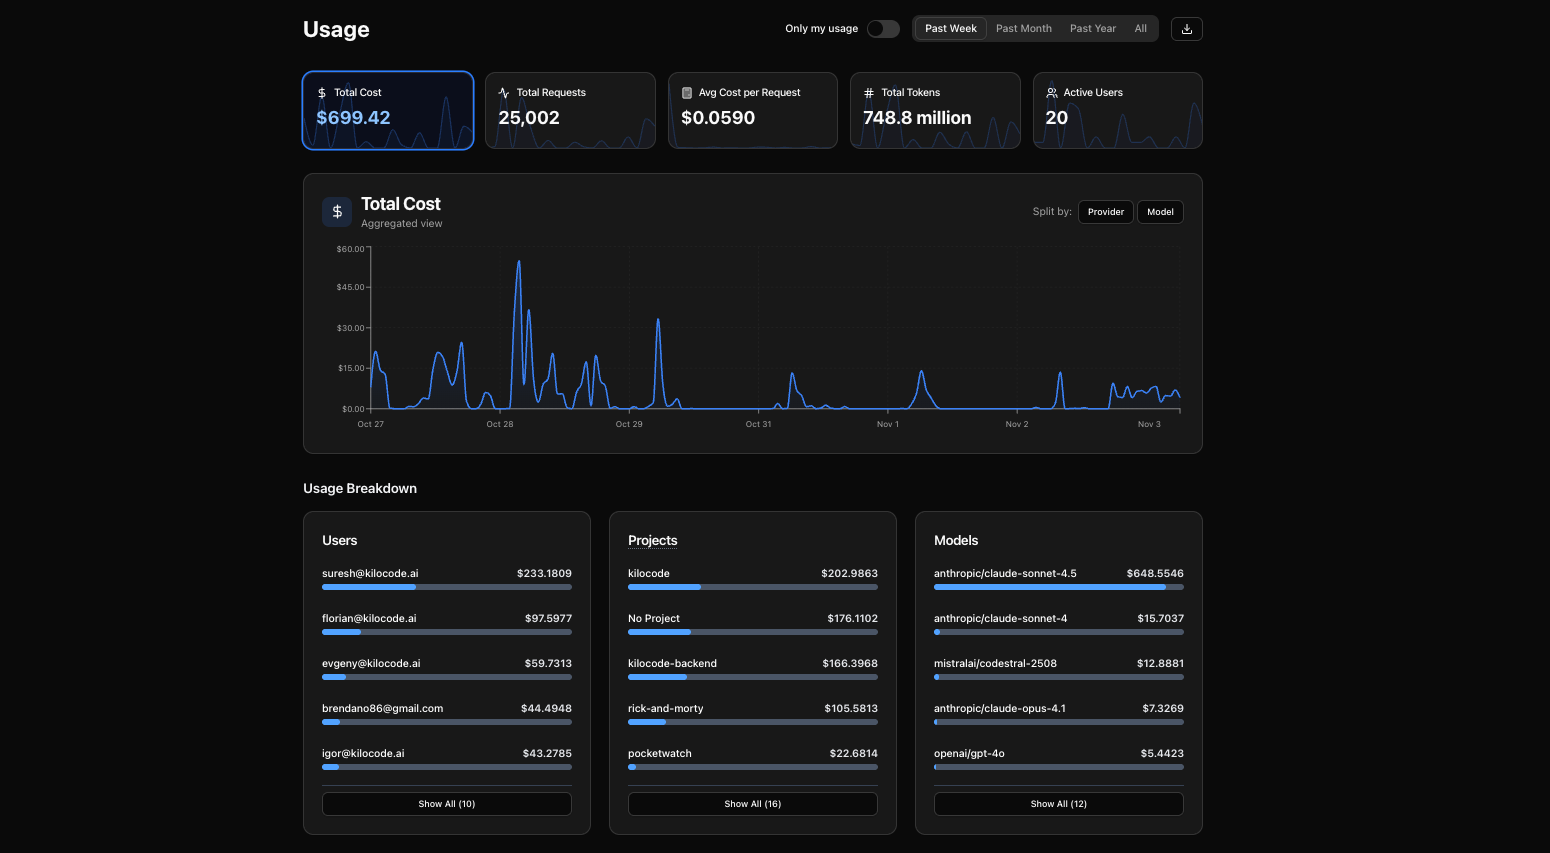Click the $648.5546 model cost value
The width and height of the screenshot is (1550, 853).
(x=1155, y=573)
